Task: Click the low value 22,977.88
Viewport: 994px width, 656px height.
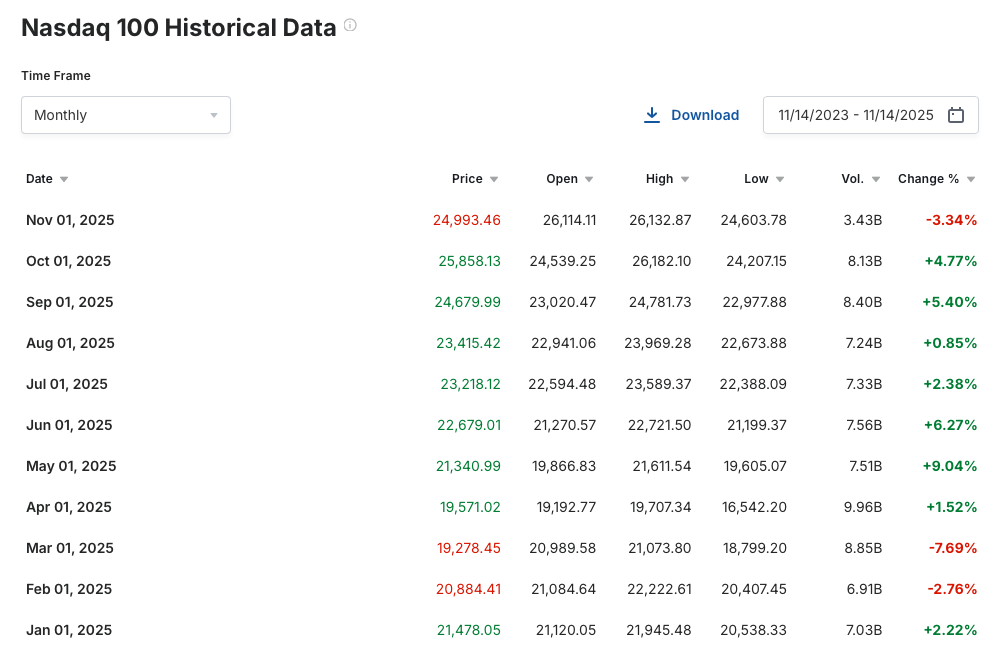Action: [754, 302]
